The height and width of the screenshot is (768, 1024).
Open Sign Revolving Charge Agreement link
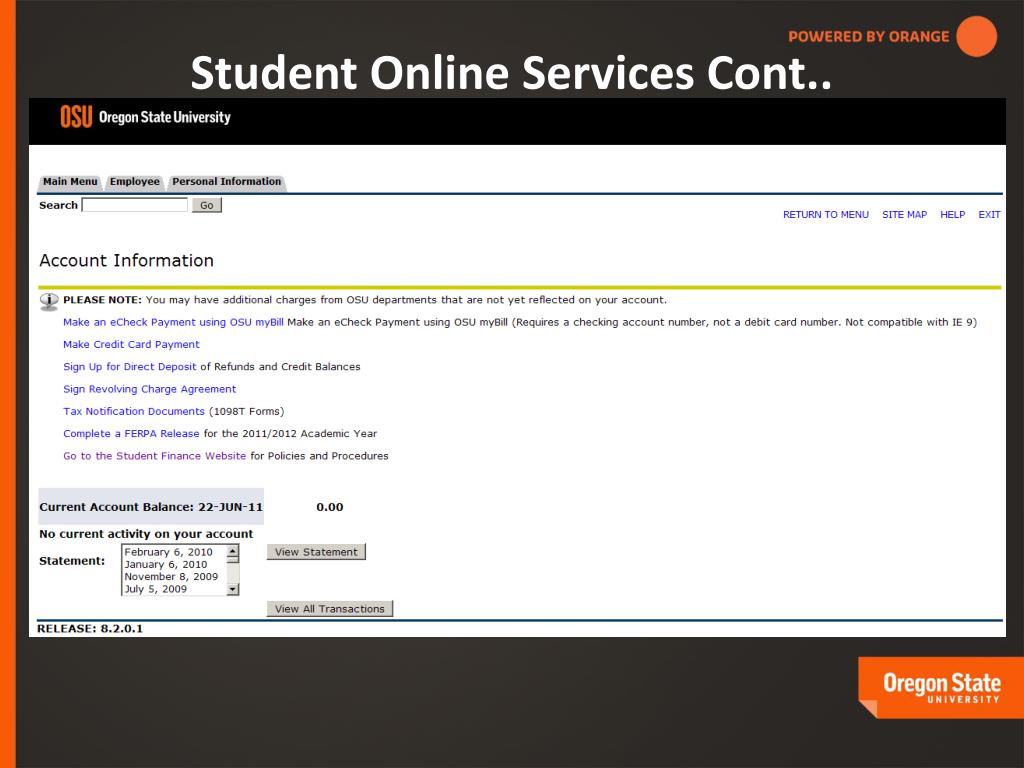tap(150, 389)
